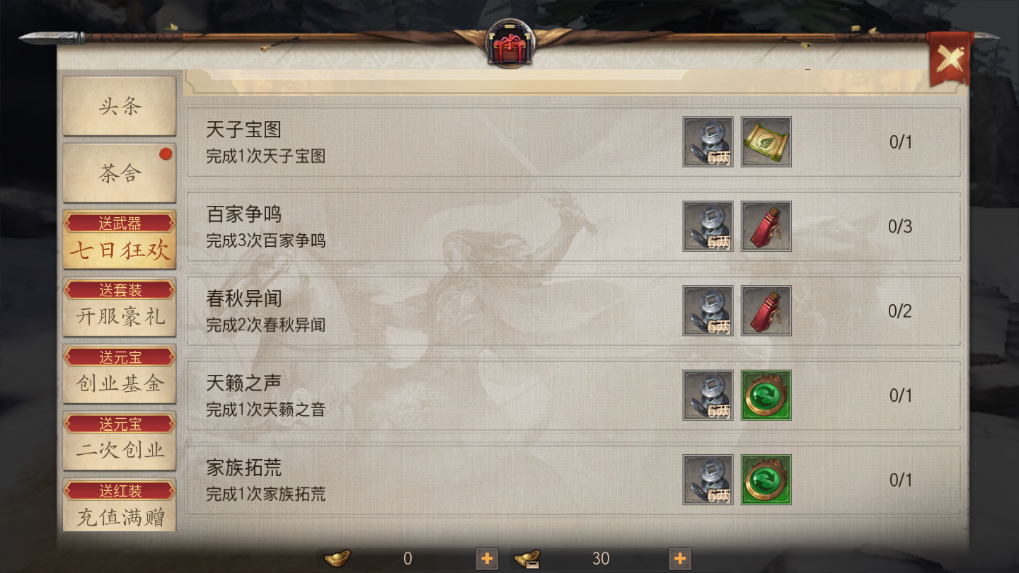Click the silver coin reward for 春秋异闻
This screenshot has width=1019, height=573.
pos(708,311)
